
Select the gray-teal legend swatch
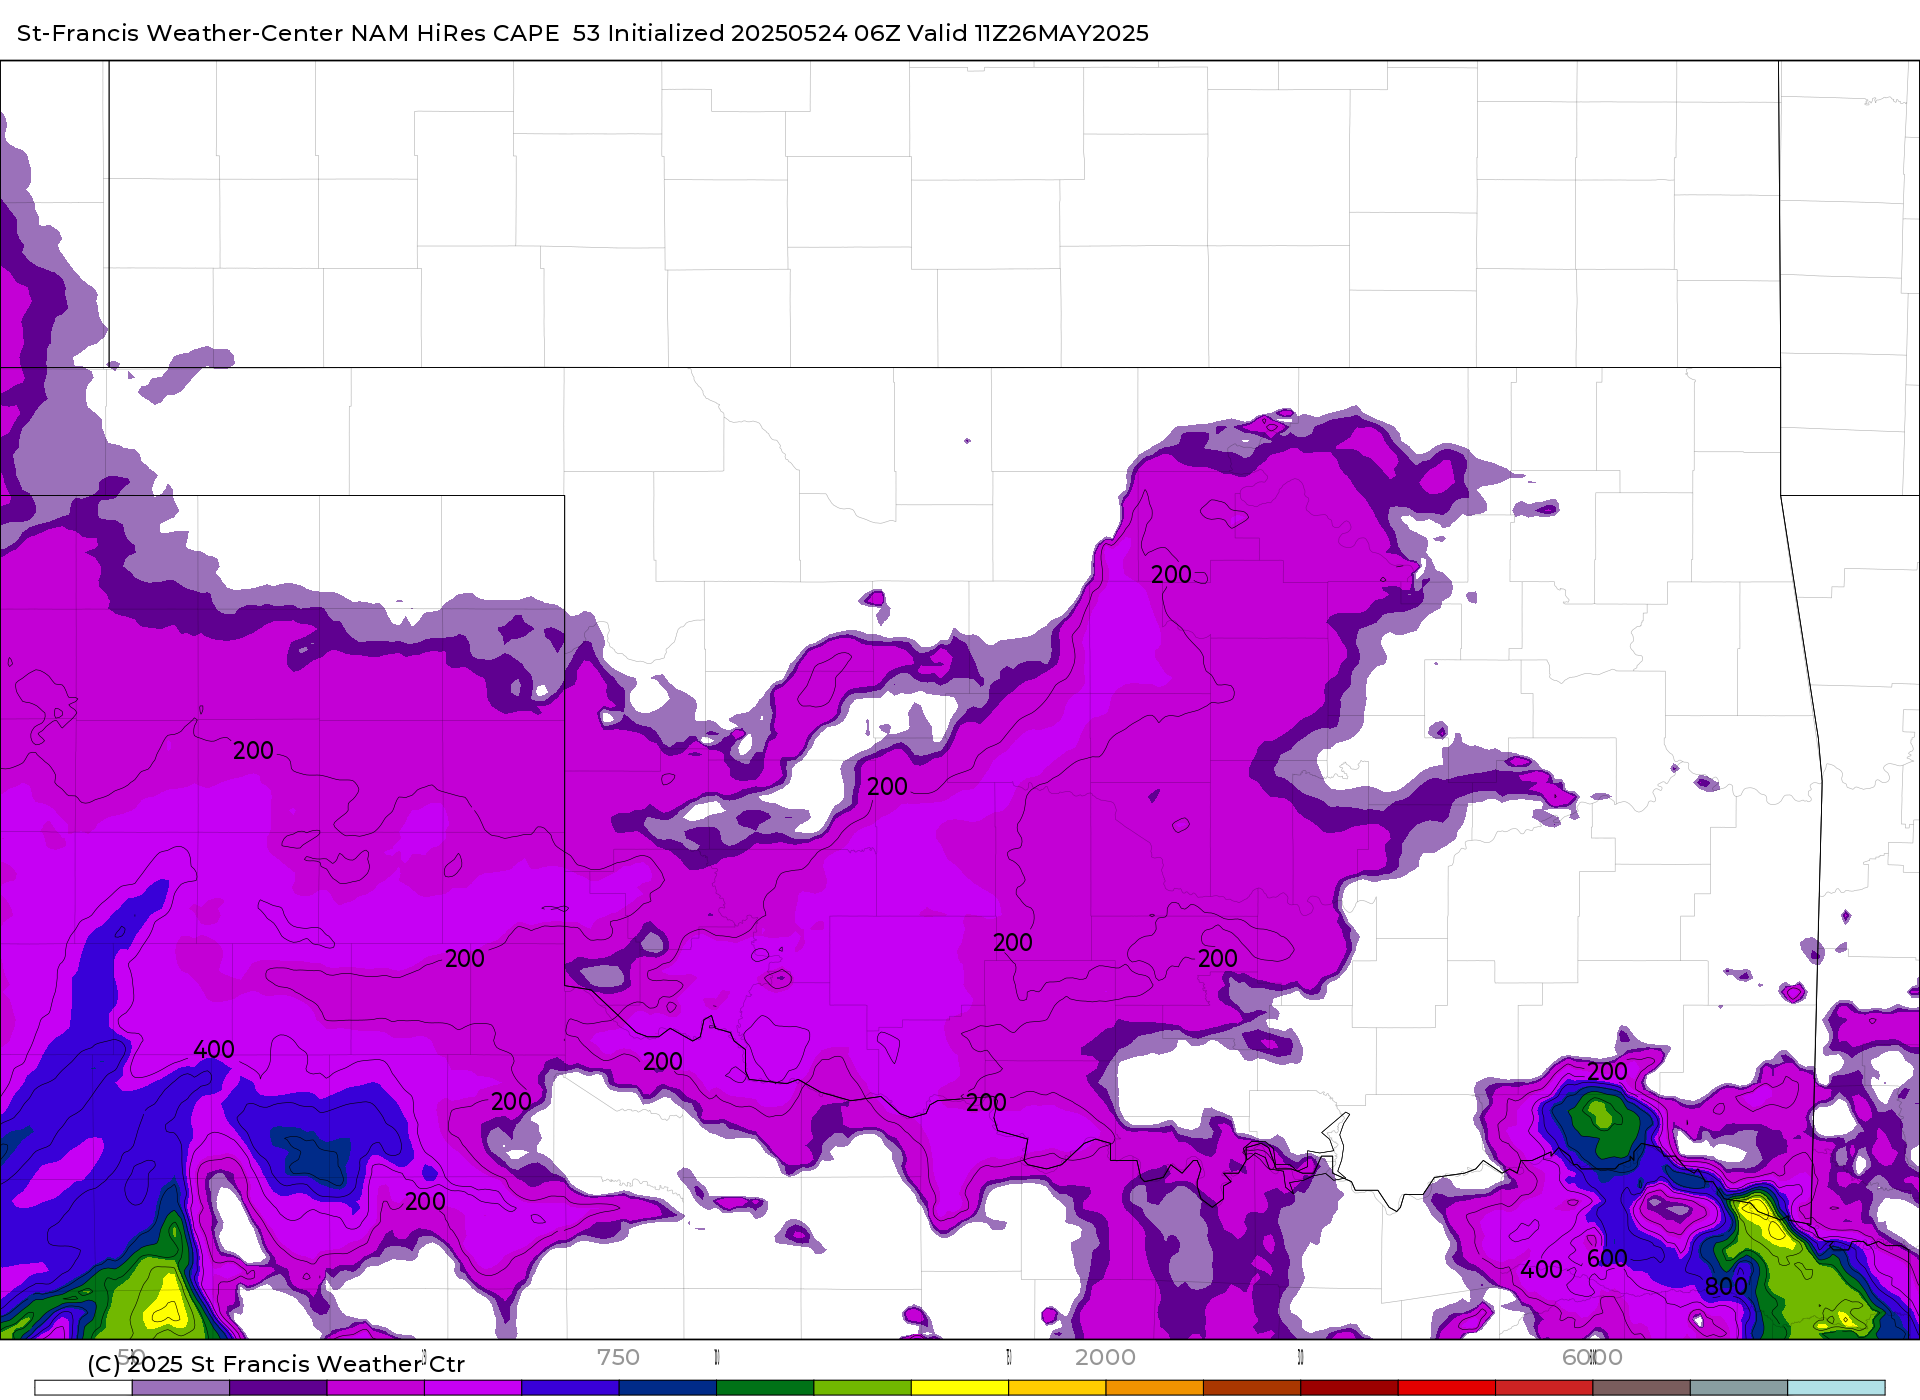[1738, 1388]
